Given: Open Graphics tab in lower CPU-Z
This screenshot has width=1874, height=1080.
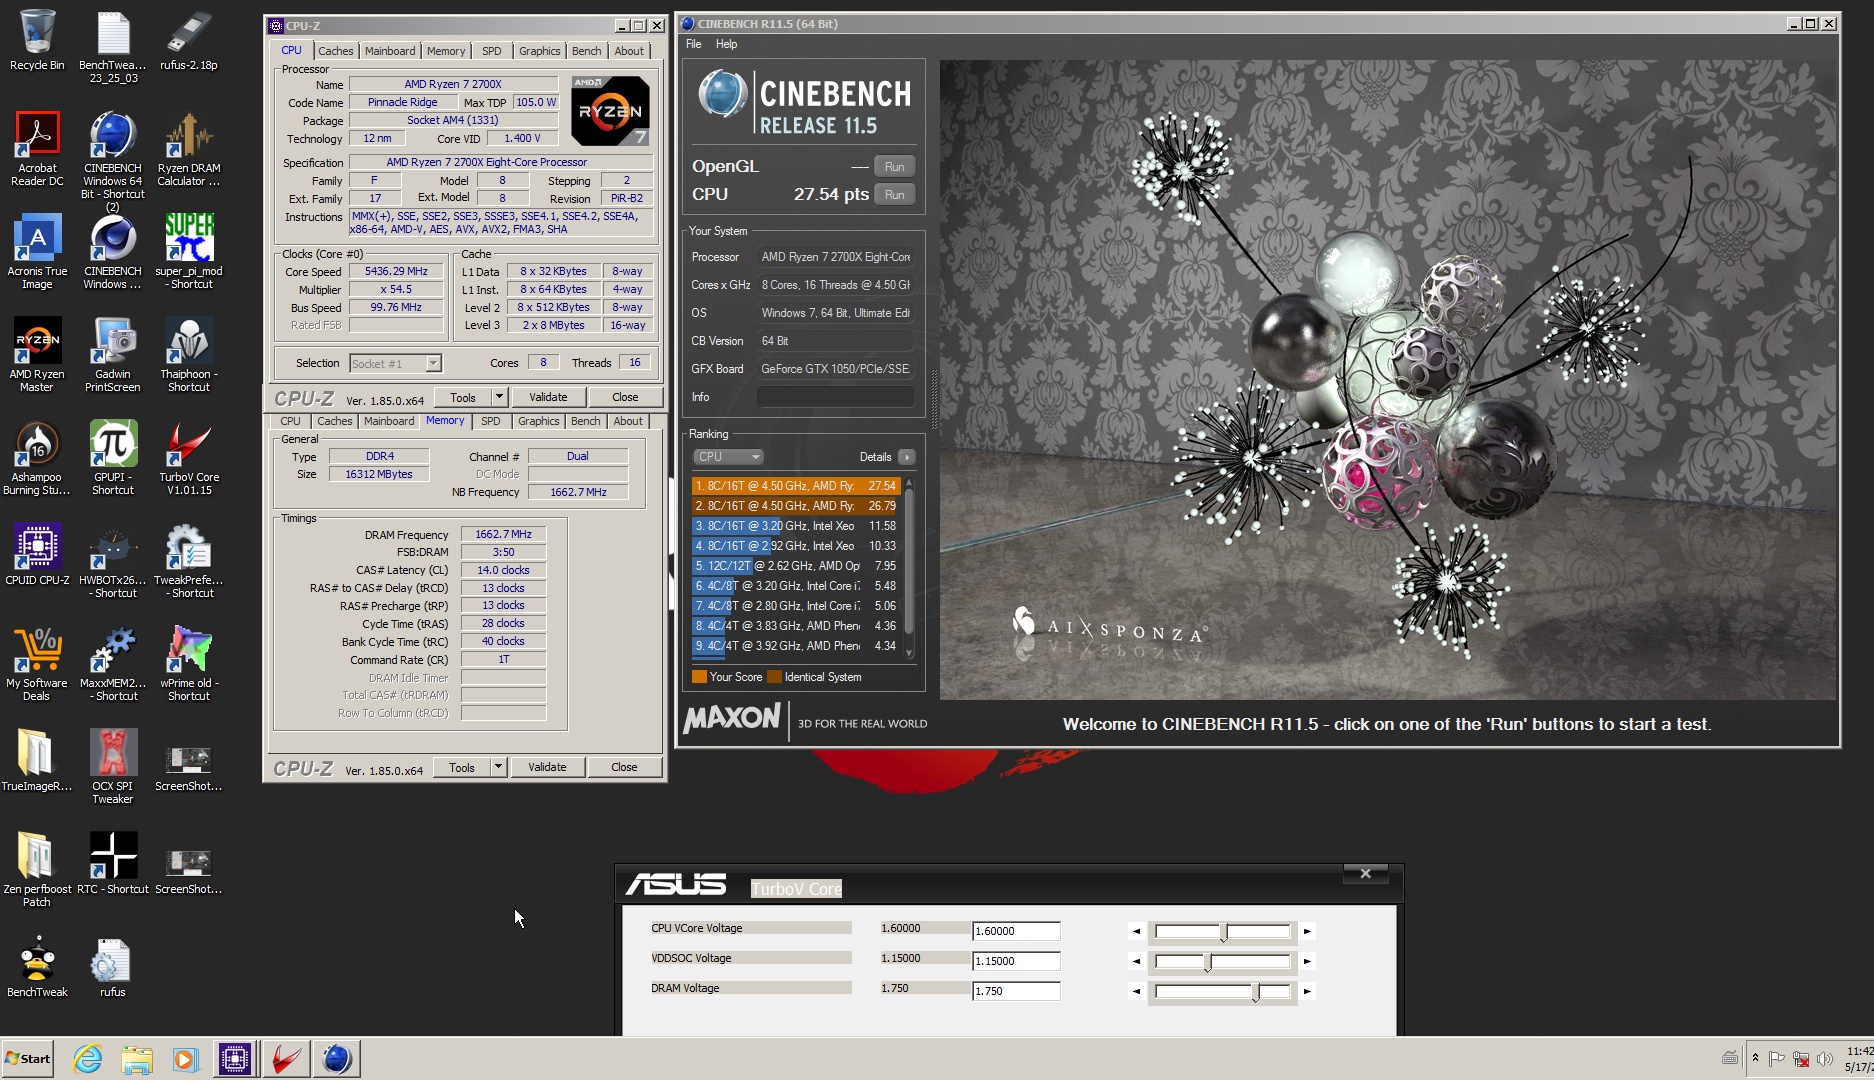Looking at the screenshot, I should click(539, 421).
